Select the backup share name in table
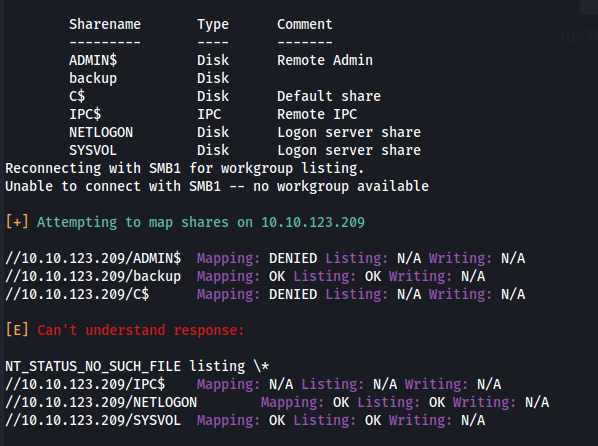Viewport: 598px width, 446px height. point(93,79)
